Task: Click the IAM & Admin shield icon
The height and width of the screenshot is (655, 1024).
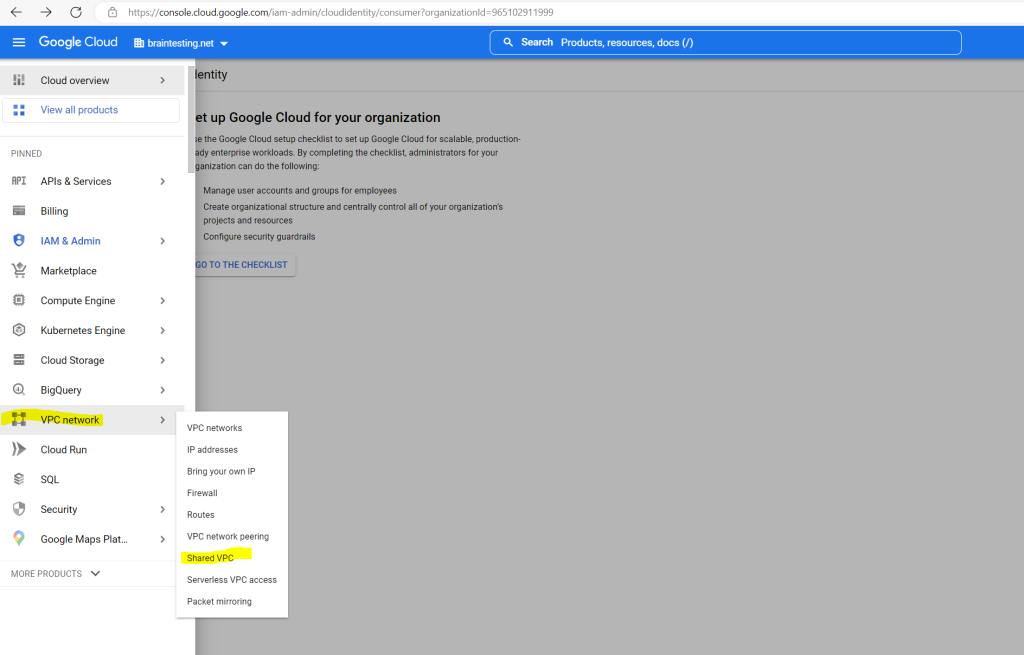Action: point(19,240)
